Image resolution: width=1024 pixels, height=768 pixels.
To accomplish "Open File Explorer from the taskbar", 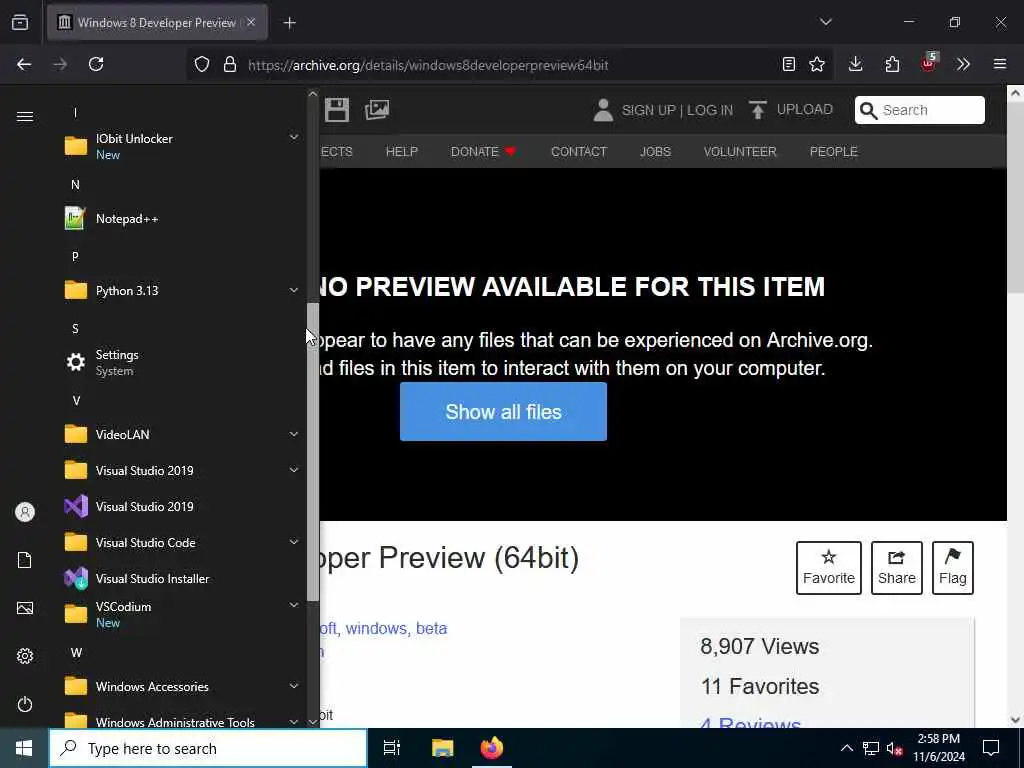I will point(443,748).
